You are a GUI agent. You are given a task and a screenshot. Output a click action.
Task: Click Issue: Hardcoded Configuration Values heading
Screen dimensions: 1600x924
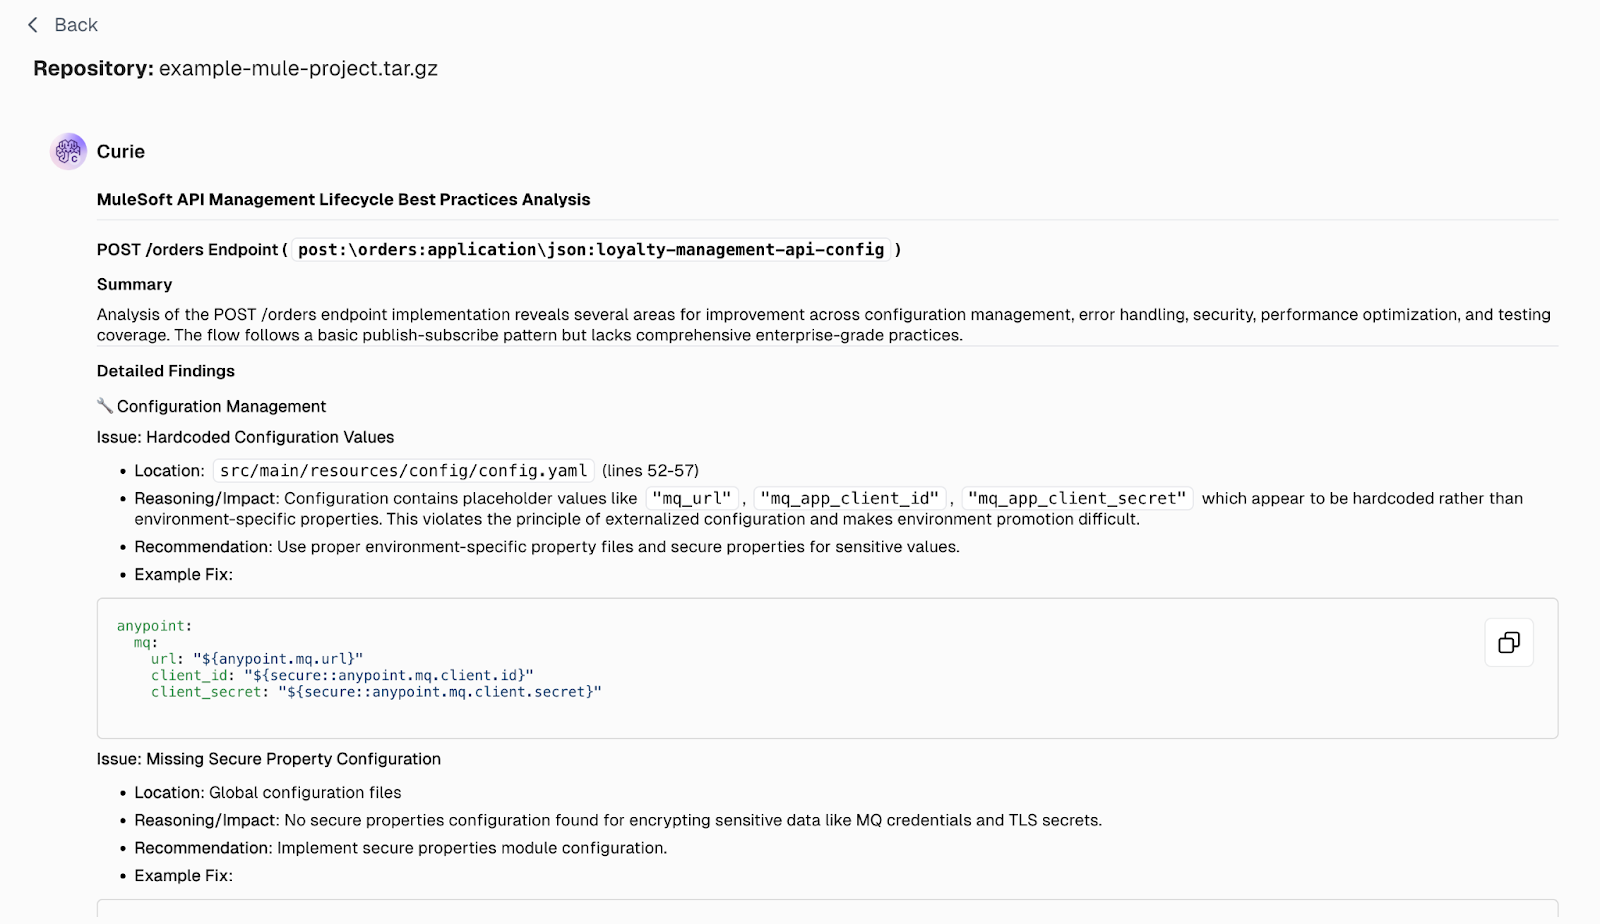click(x=245, y=437)
